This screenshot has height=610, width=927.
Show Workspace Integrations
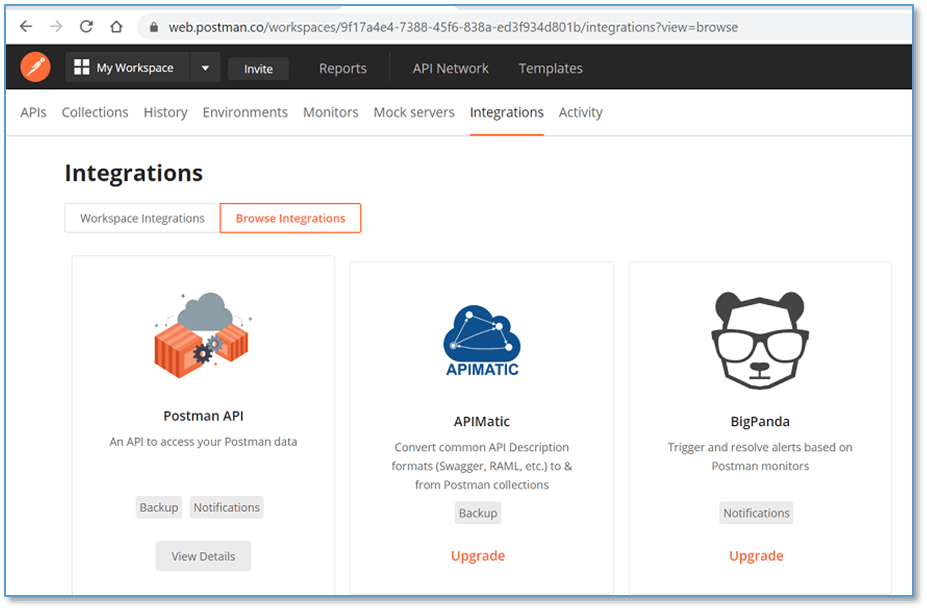(142, 218)
